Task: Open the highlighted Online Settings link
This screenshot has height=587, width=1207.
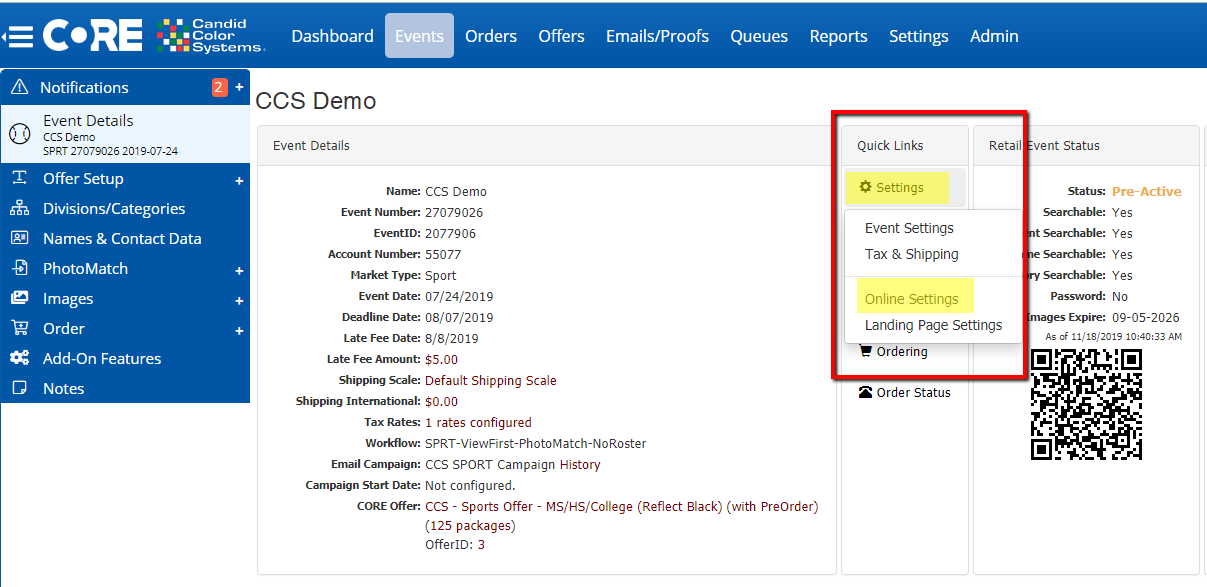Action: (913, 298)
